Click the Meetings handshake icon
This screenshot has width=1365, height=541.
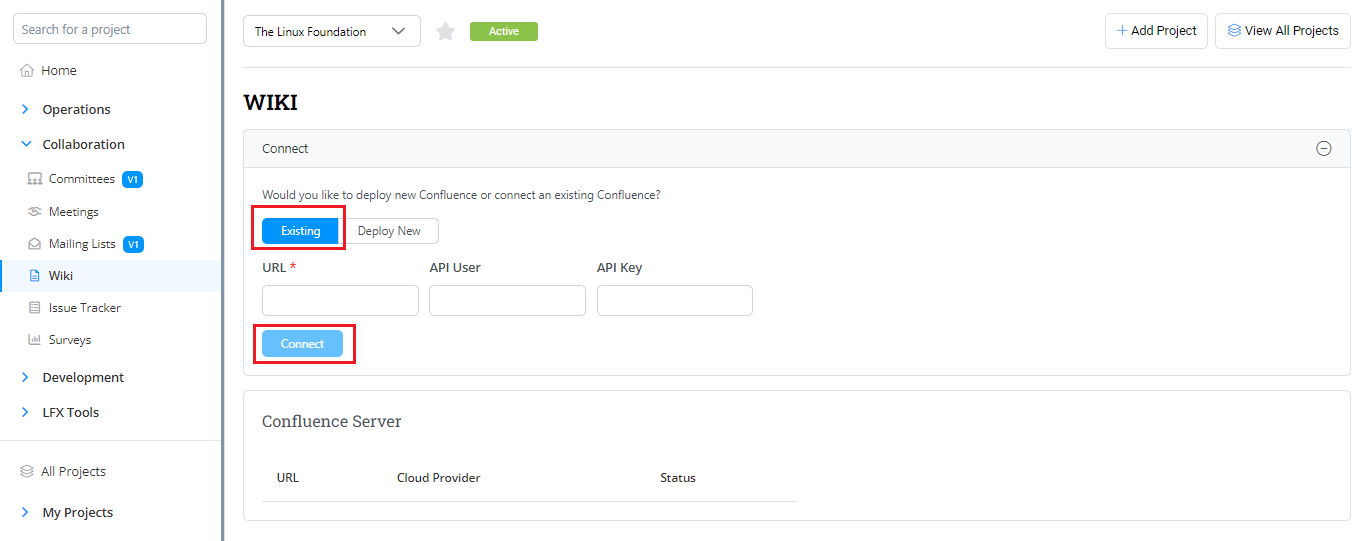[35, 212]
